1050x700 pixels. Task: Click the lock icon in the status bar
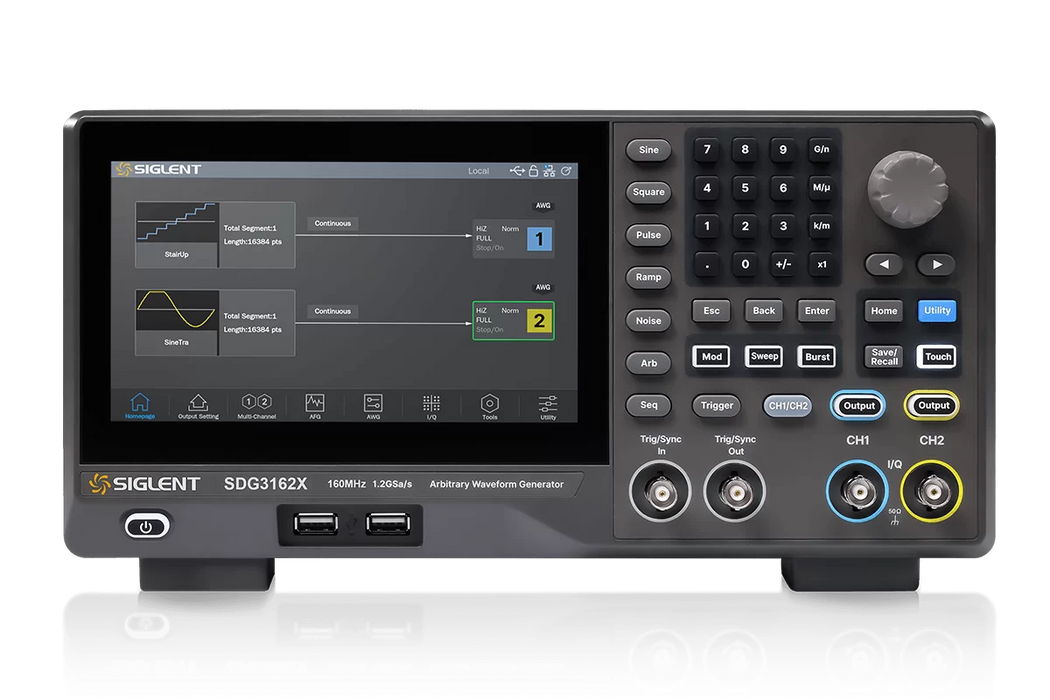click(x=534, y=171)
